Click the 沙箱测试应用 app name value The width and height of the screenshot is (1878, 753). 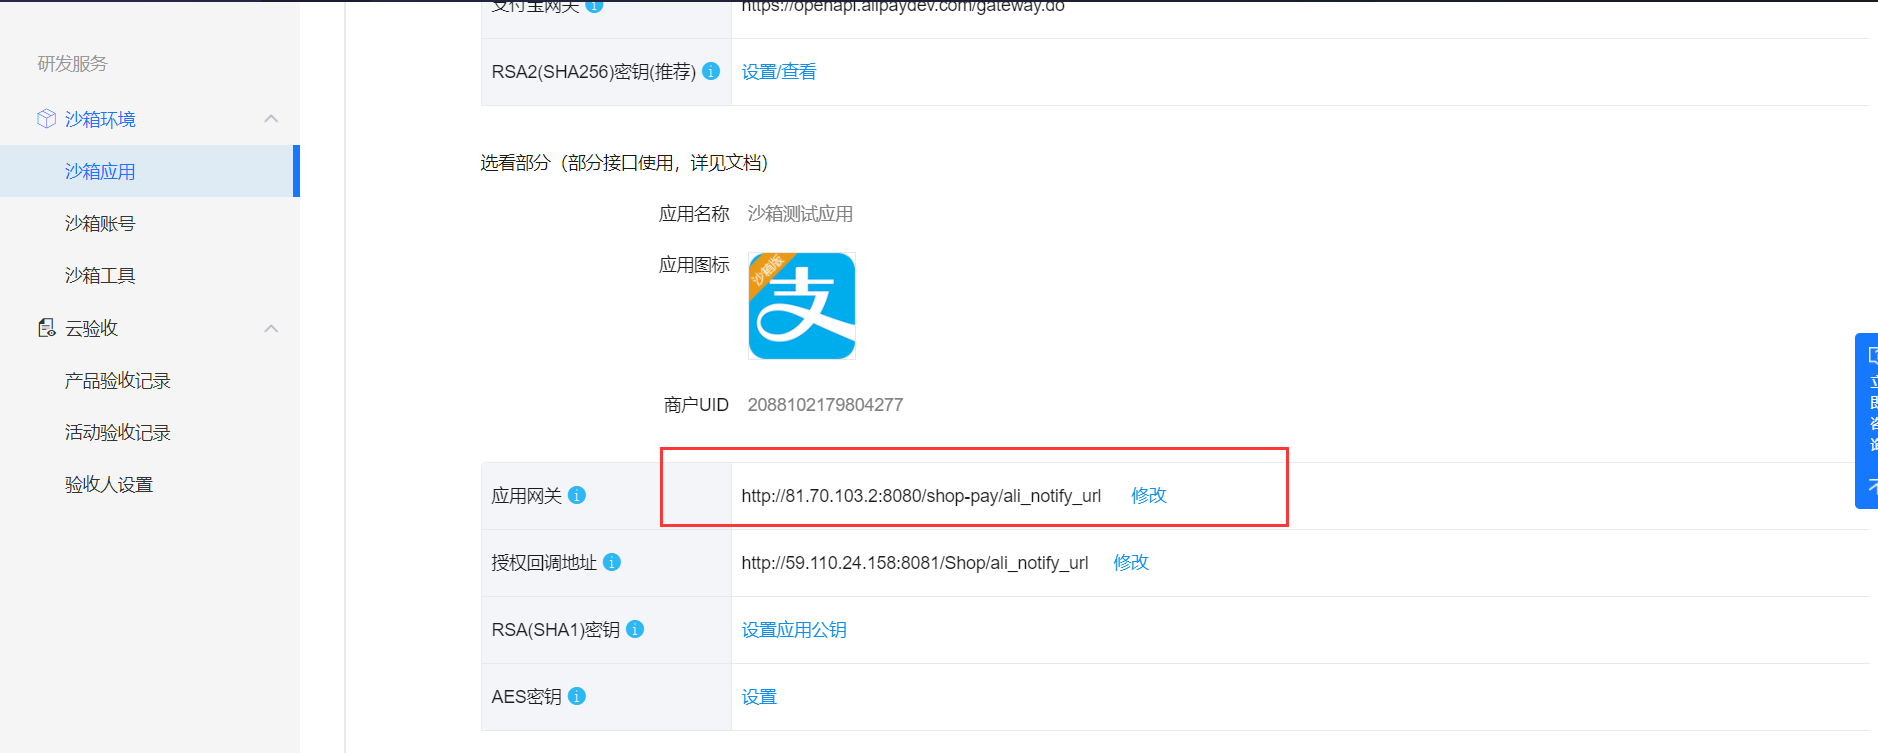(800, 214)
